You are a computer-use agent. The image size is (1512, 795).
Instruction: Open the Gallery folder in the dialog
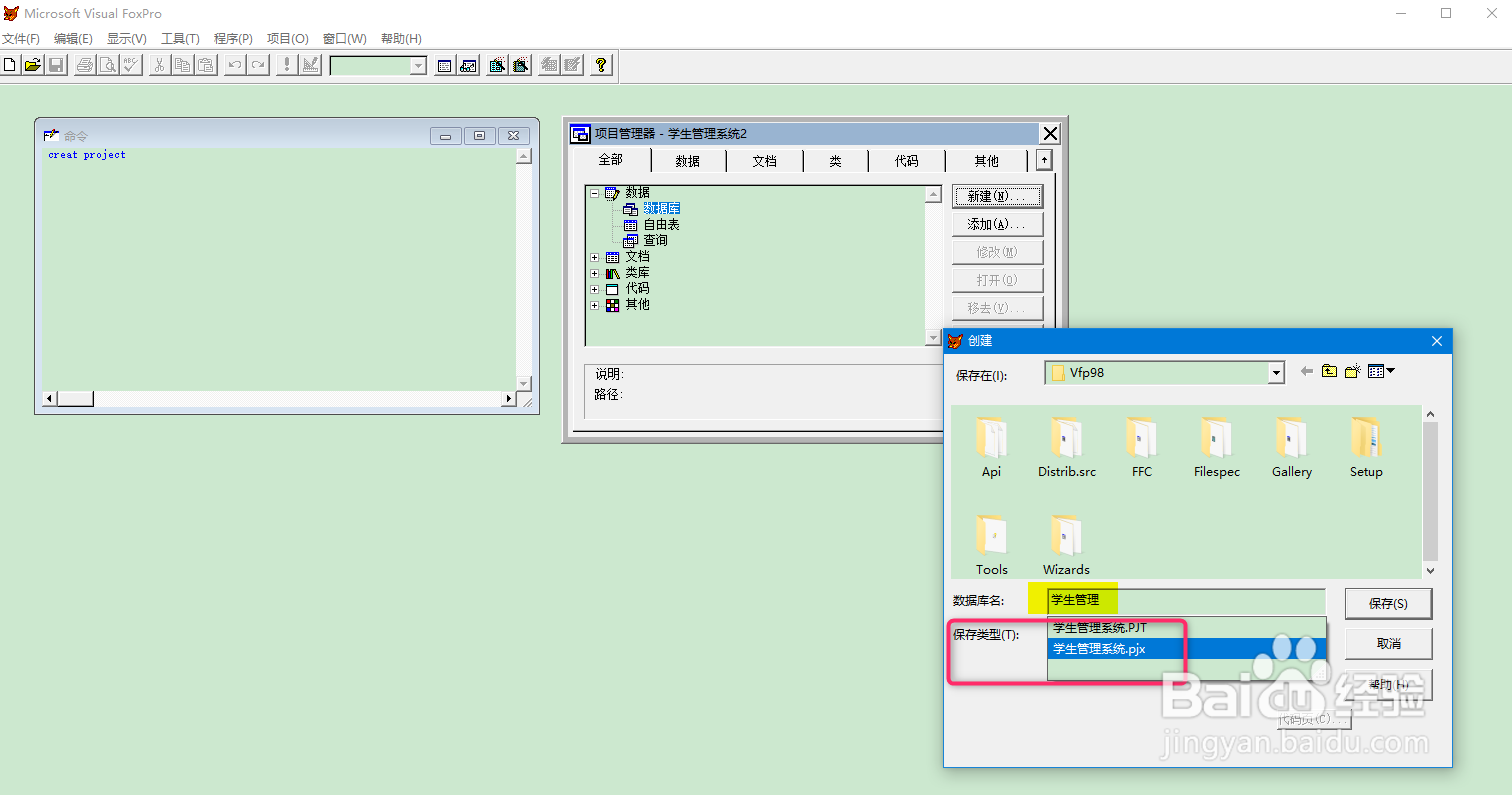[1291, 447]
